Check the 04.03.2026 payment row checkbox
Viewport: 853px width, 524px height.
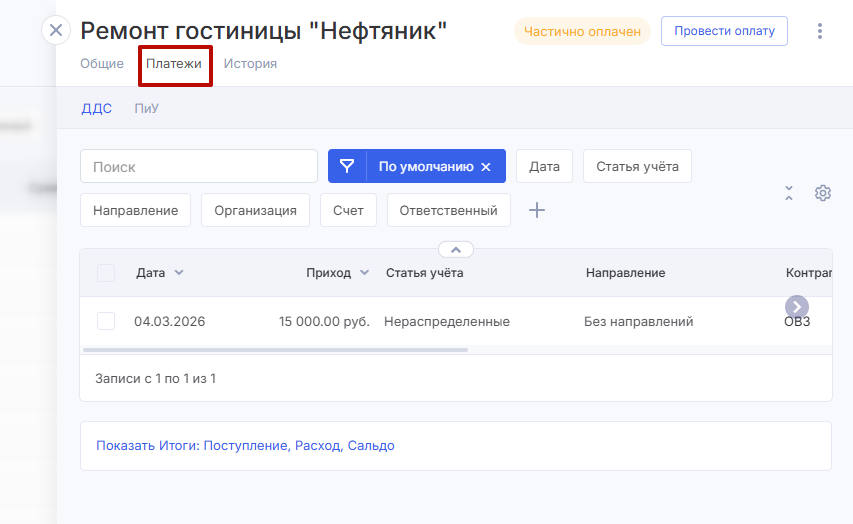[106, 321]
